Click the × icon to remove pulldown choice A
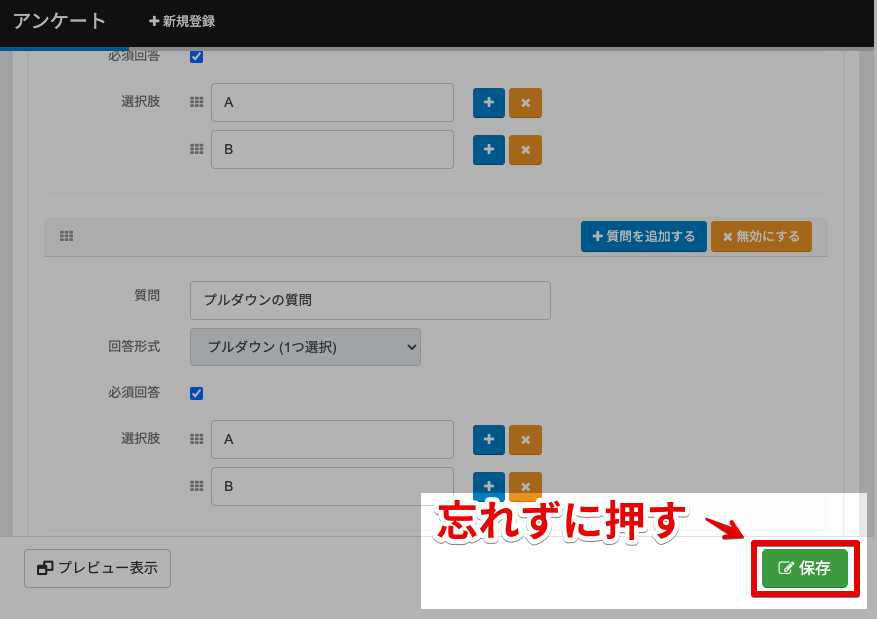The width and height of the screenshot is (877, 619). point(525,439)
